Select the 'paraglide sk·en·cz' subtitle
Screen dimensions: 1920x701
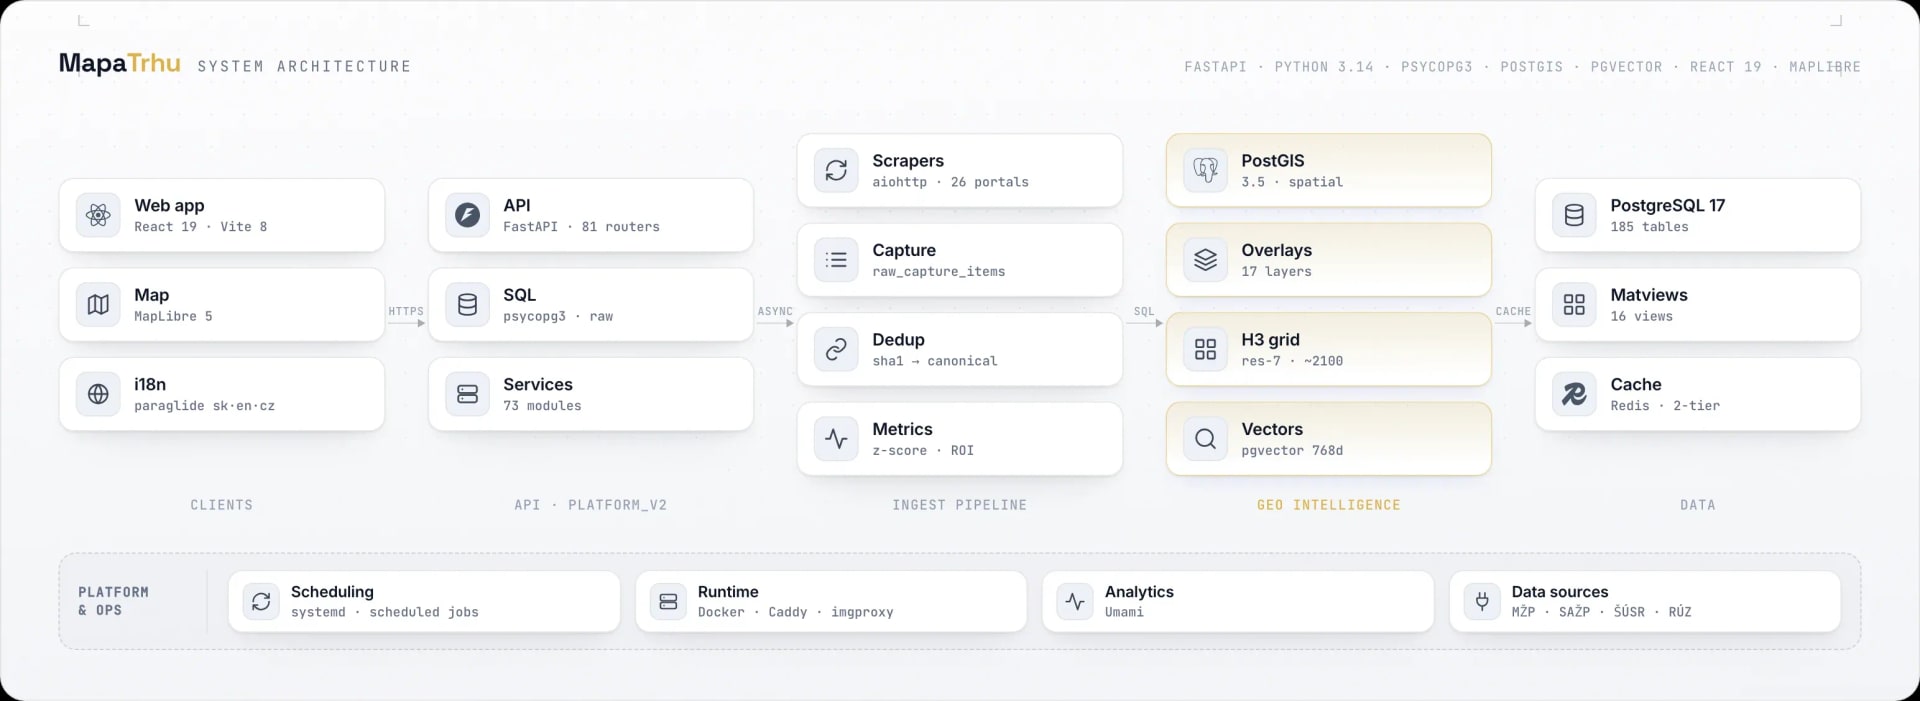(x=204, y=406)
